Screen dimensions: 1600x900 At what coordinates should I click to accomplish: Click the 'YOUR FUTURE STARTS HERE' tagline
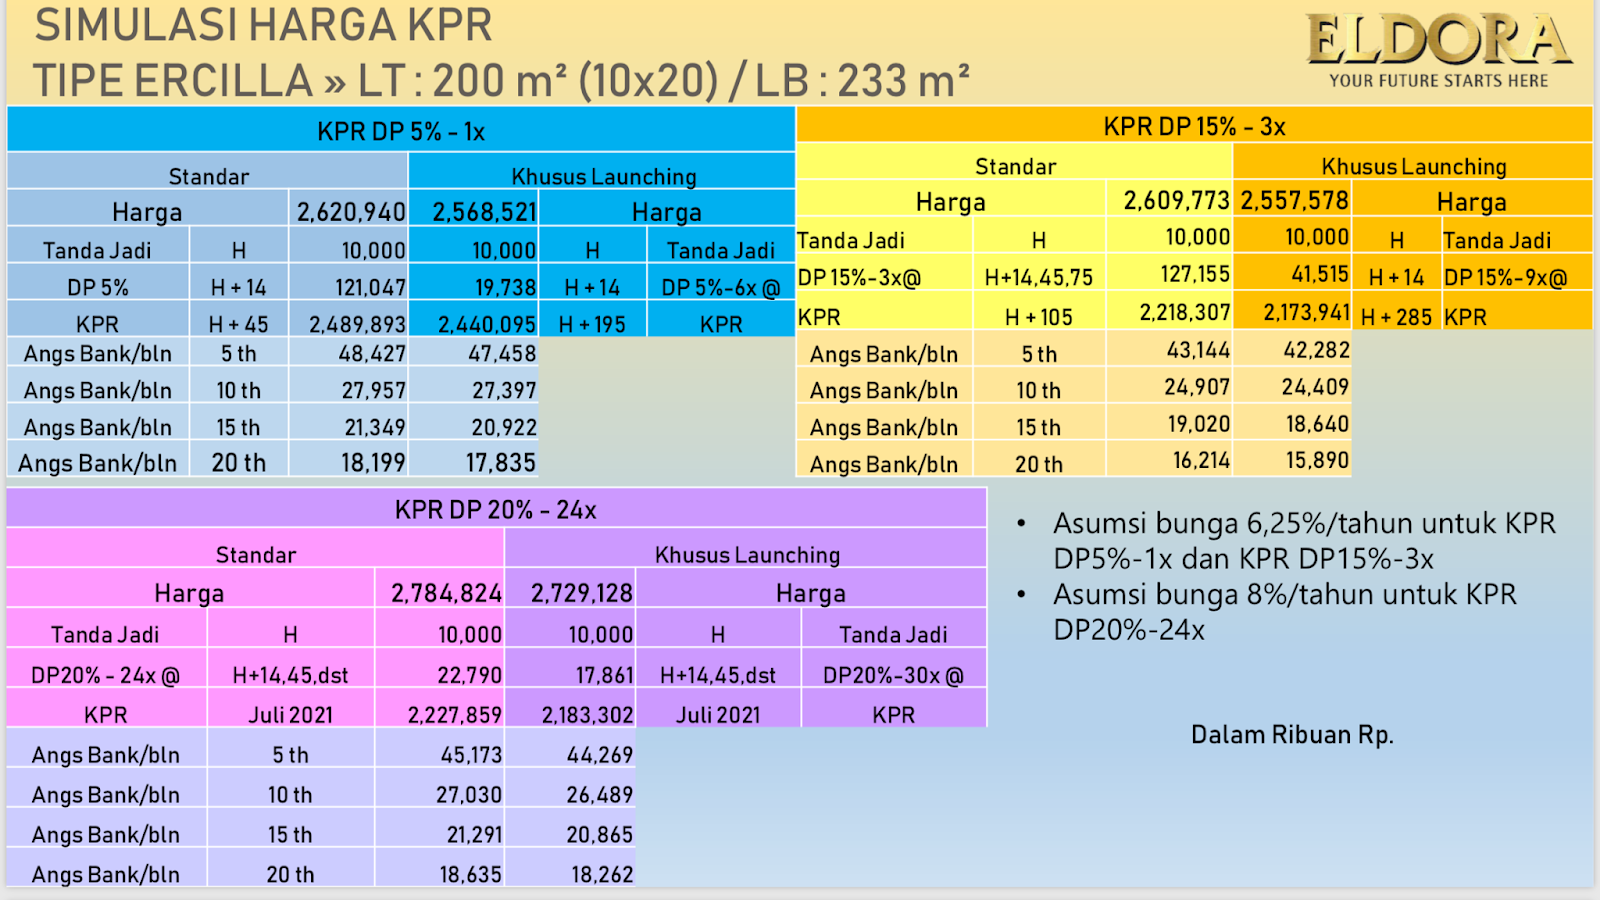(1438, 81)
